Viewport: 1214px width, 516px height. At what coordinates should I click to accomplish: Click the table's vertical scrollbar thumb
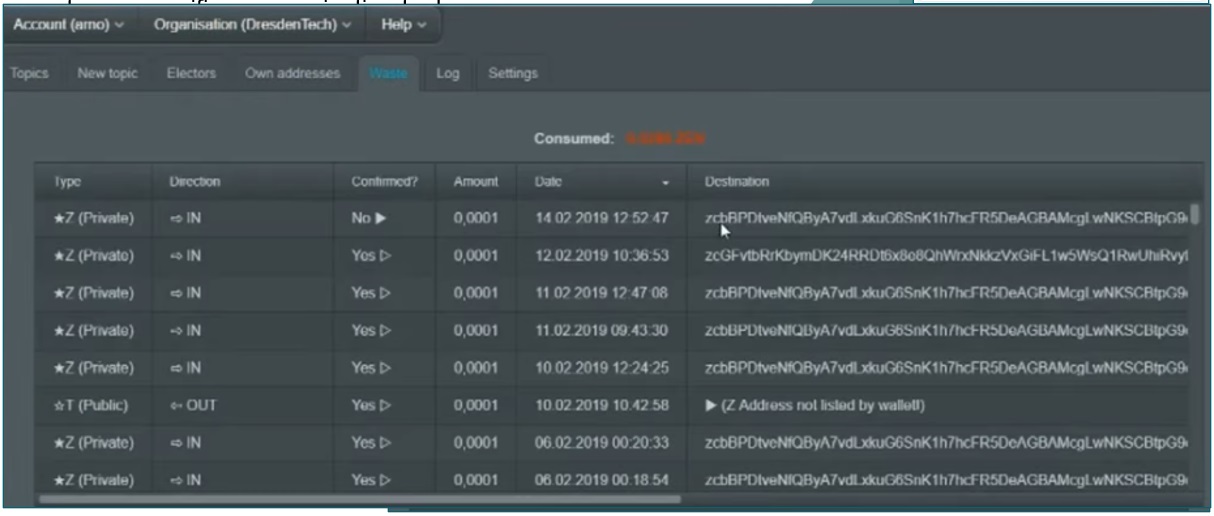click(1195, 213)
